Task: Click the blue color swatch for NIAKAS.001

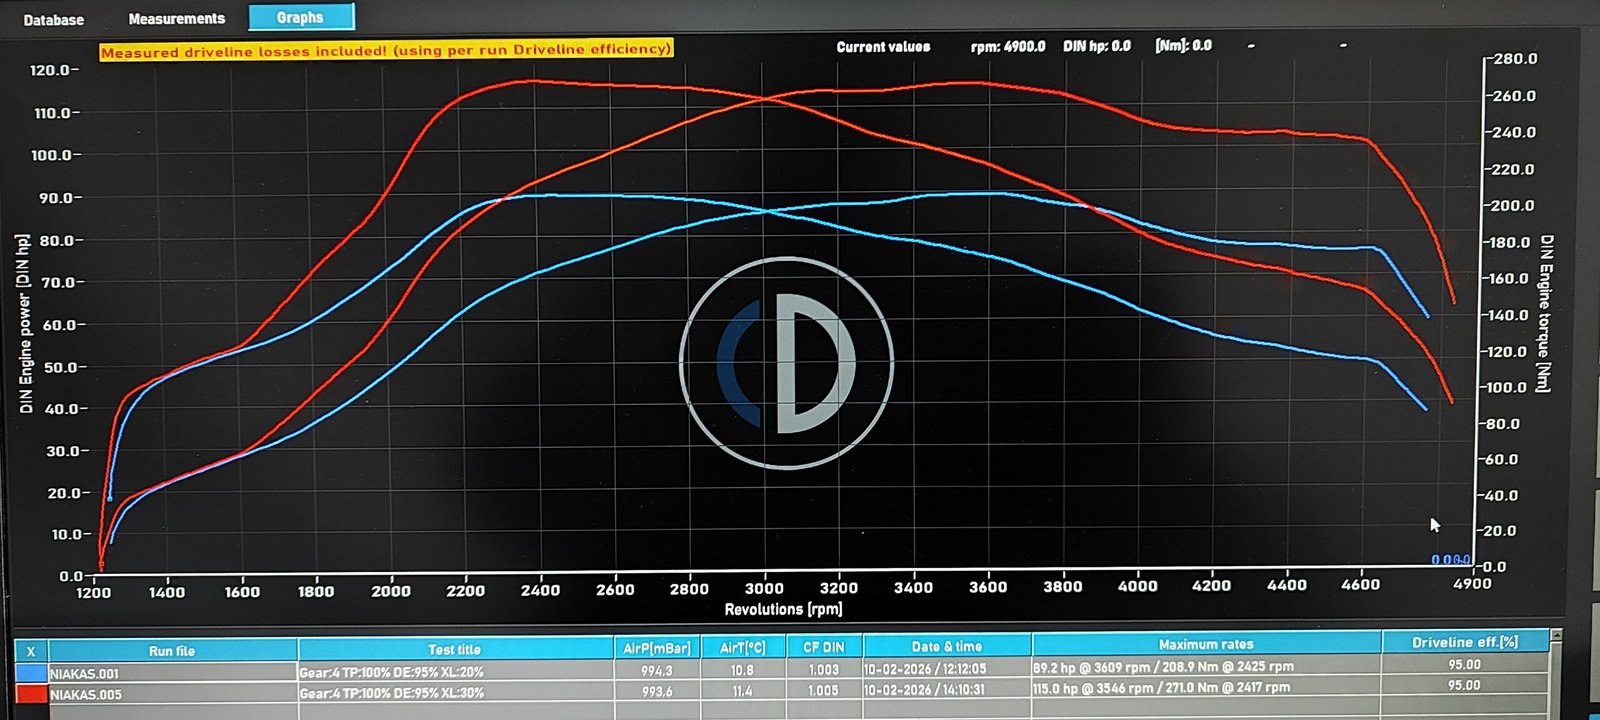Action: tap(31, 674)
